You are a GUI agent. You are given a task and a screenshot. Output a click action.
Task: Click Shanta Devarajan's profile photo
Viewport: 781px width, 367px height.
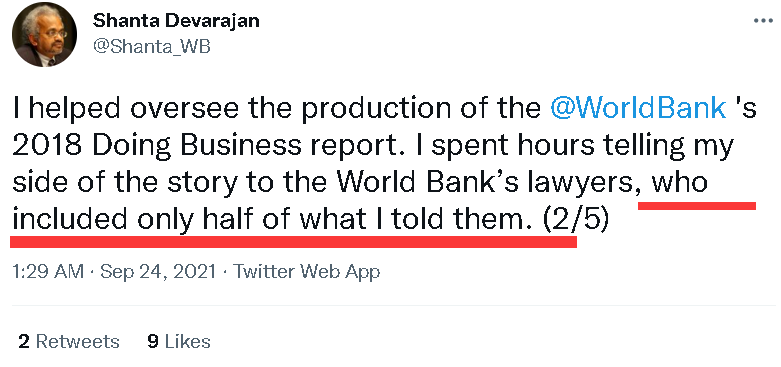pos(44,34)
